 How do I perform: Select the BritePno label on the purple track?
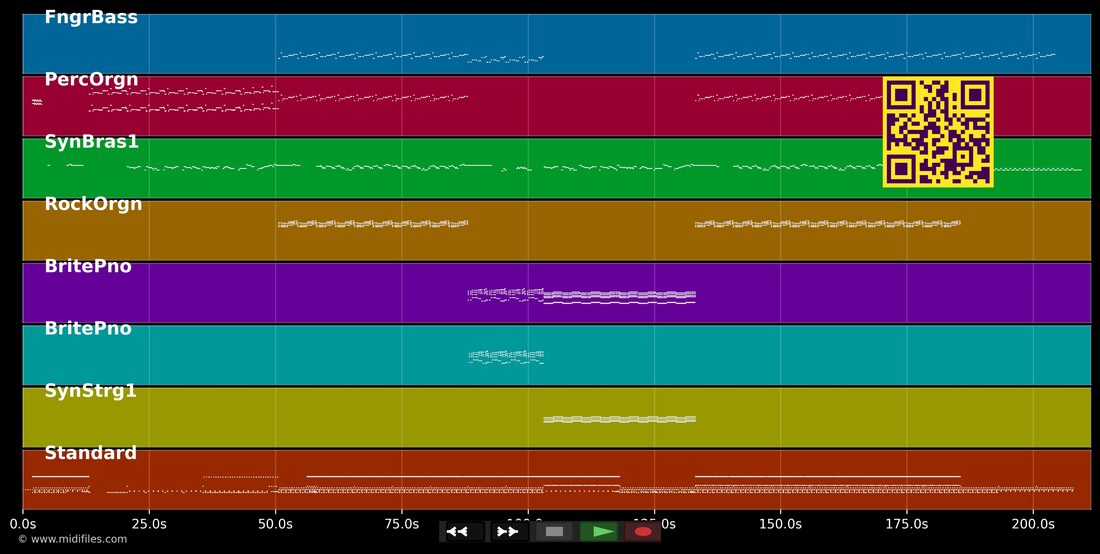point(88,266)
